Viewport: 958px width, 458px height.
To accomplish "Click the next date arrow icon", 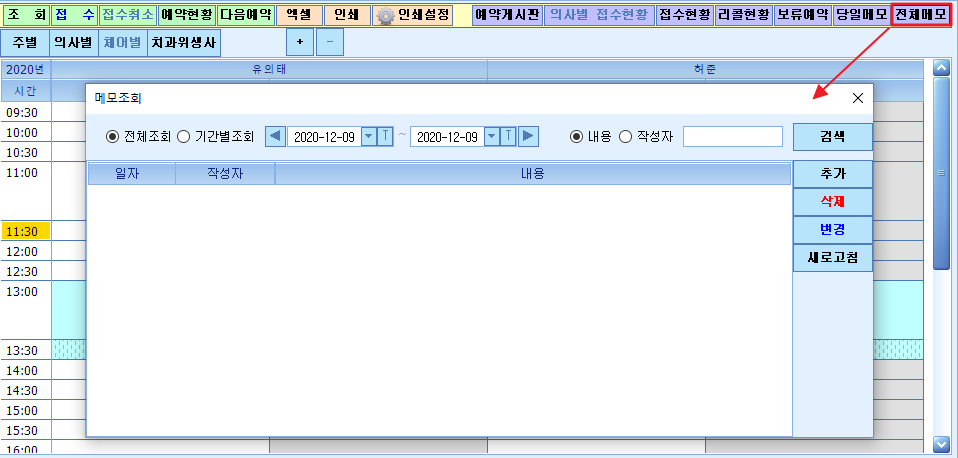I will click(528, 137).
